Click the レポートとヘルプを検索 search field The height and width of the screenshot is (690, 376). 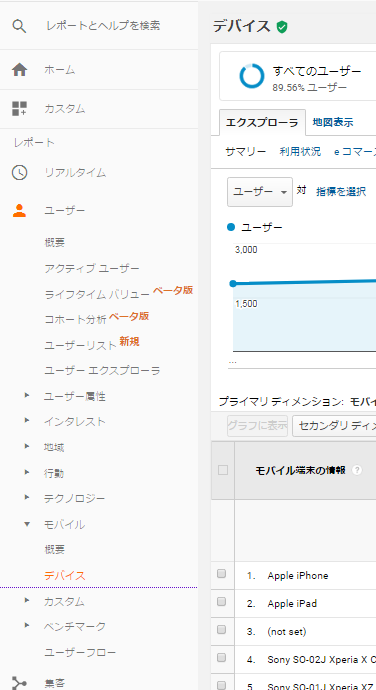[103, 26]
